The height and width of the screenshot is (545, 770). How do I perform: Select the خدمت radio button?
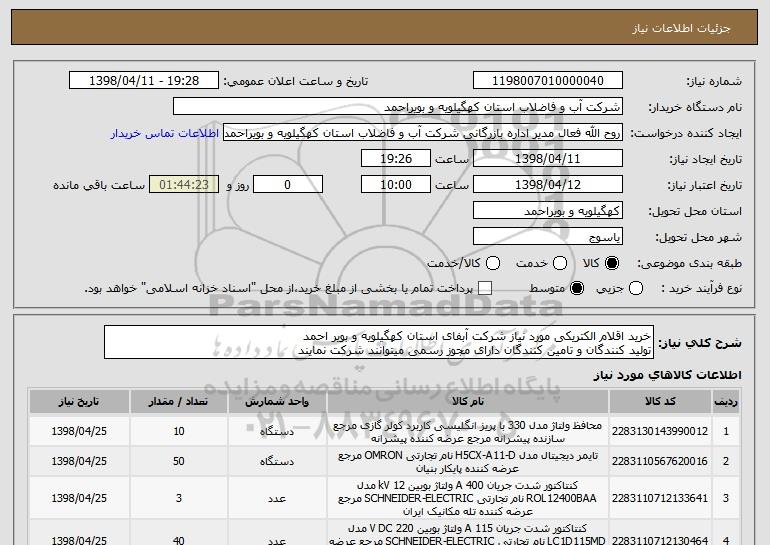click(560, 264)
